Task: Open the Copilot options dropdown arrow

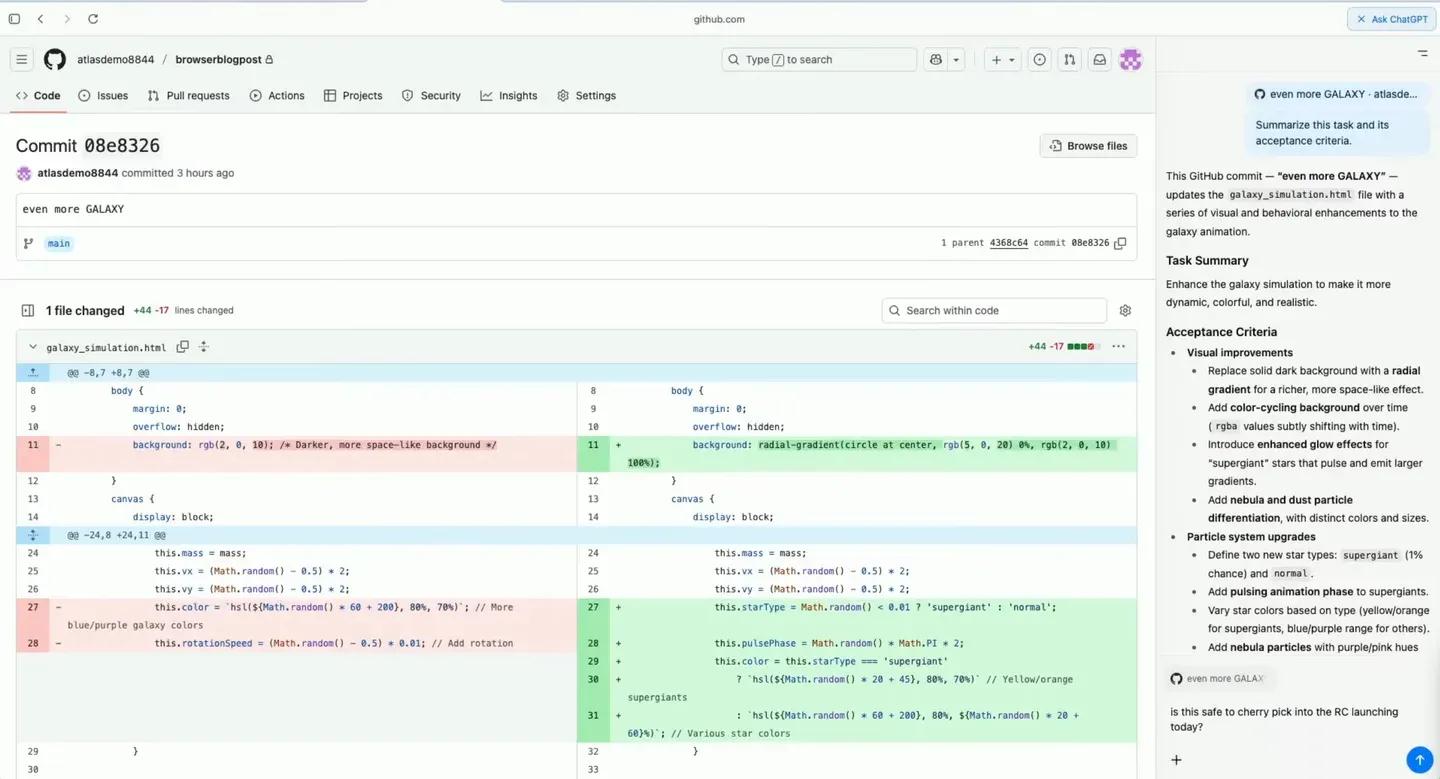Action: [955, 59]
